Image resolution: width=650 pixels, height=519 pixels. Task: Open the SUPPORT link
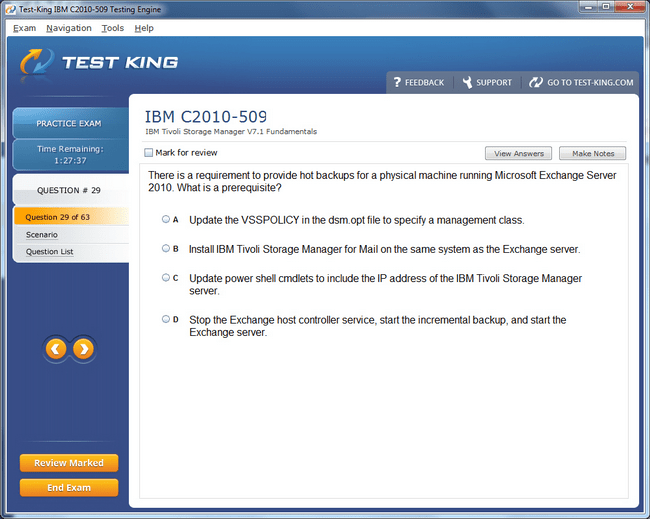(x=488, y=82)
